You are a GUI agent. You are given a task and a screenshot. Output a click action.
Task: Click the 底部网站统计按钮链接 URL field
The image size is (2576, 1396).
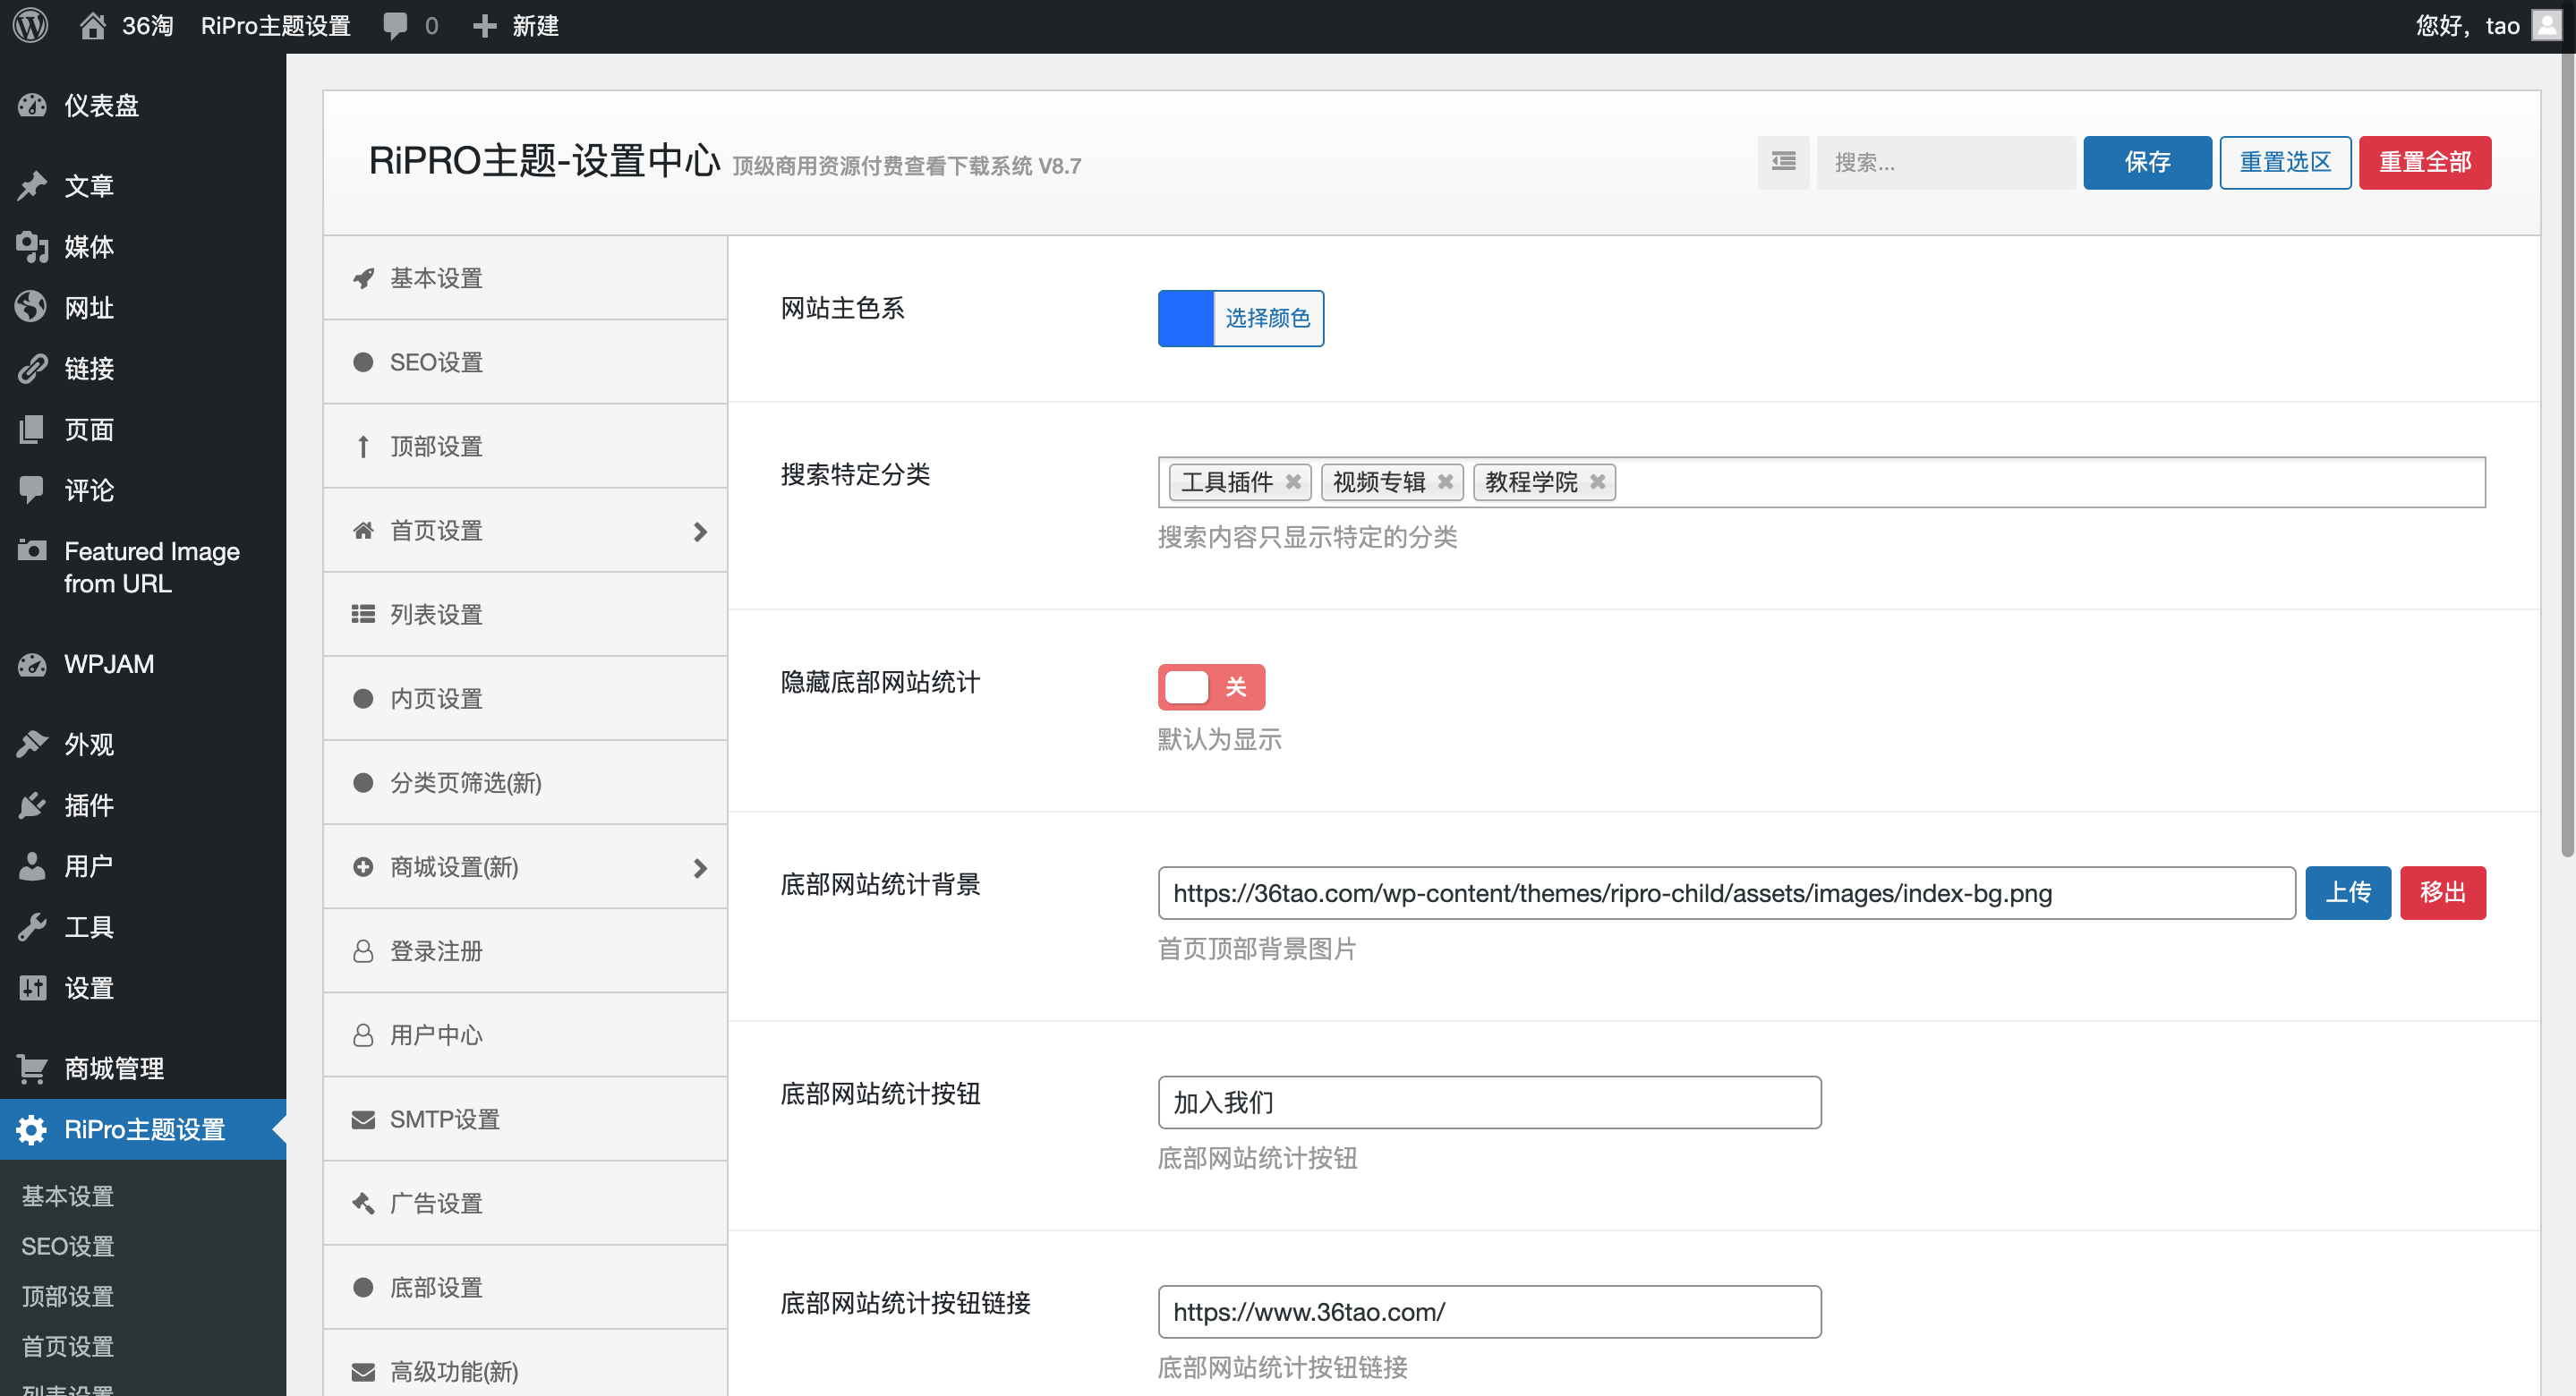coord(1490,1312)
